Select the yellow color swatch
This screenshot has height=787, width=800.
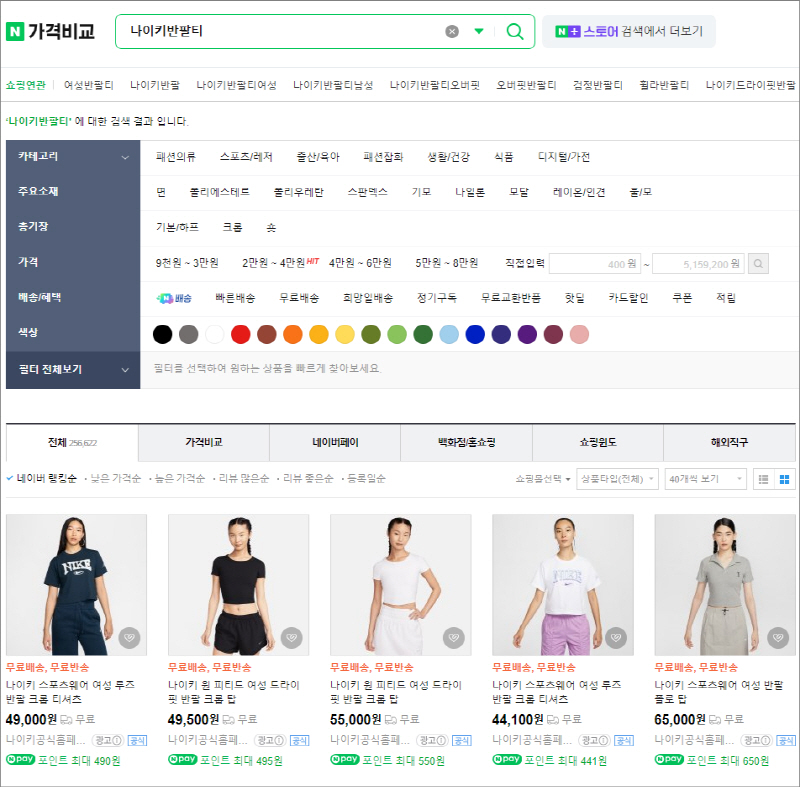345,335
